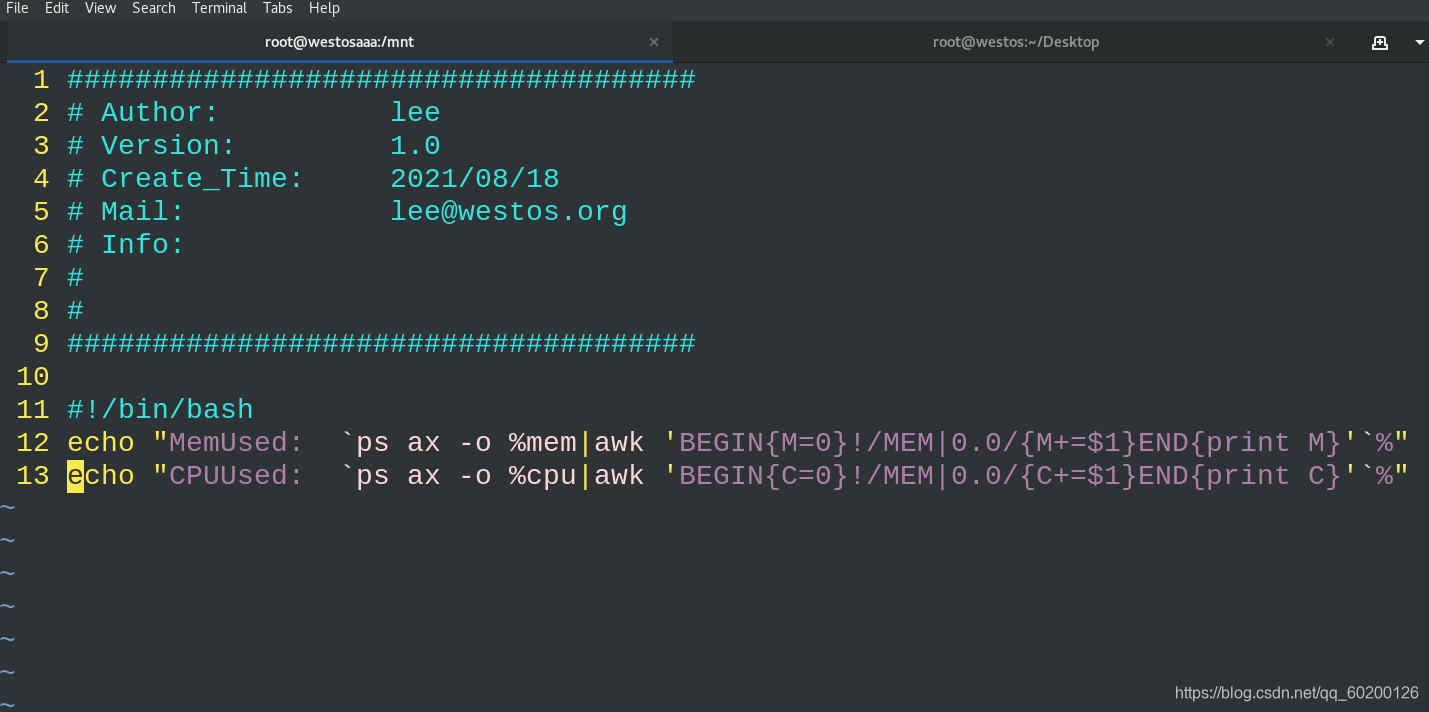Screen dimensions: 1429x712
Task: Switch to root@westos:~/Desktop tab
Action: point(1015,42)
